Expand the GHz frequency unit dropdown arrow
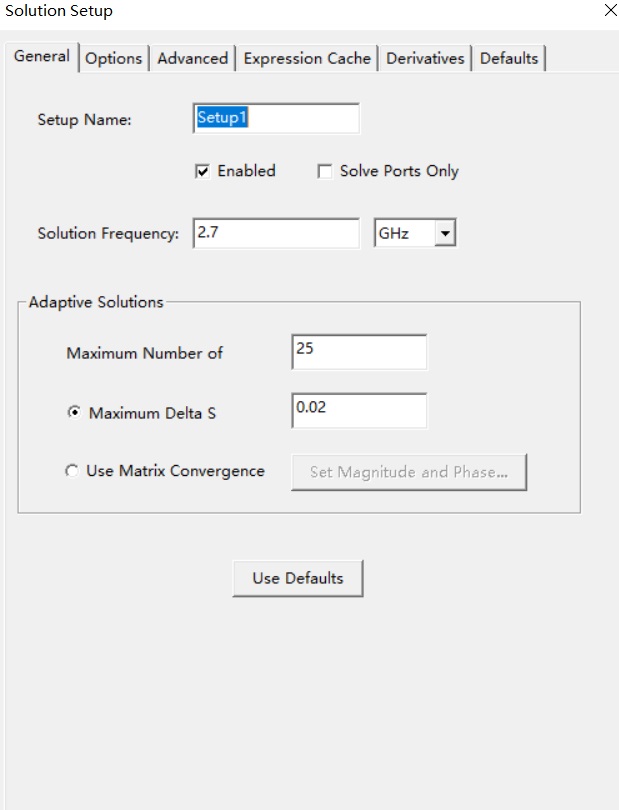Screen dimensions: 619x810 pyautogui.click(x=445, y=233)
